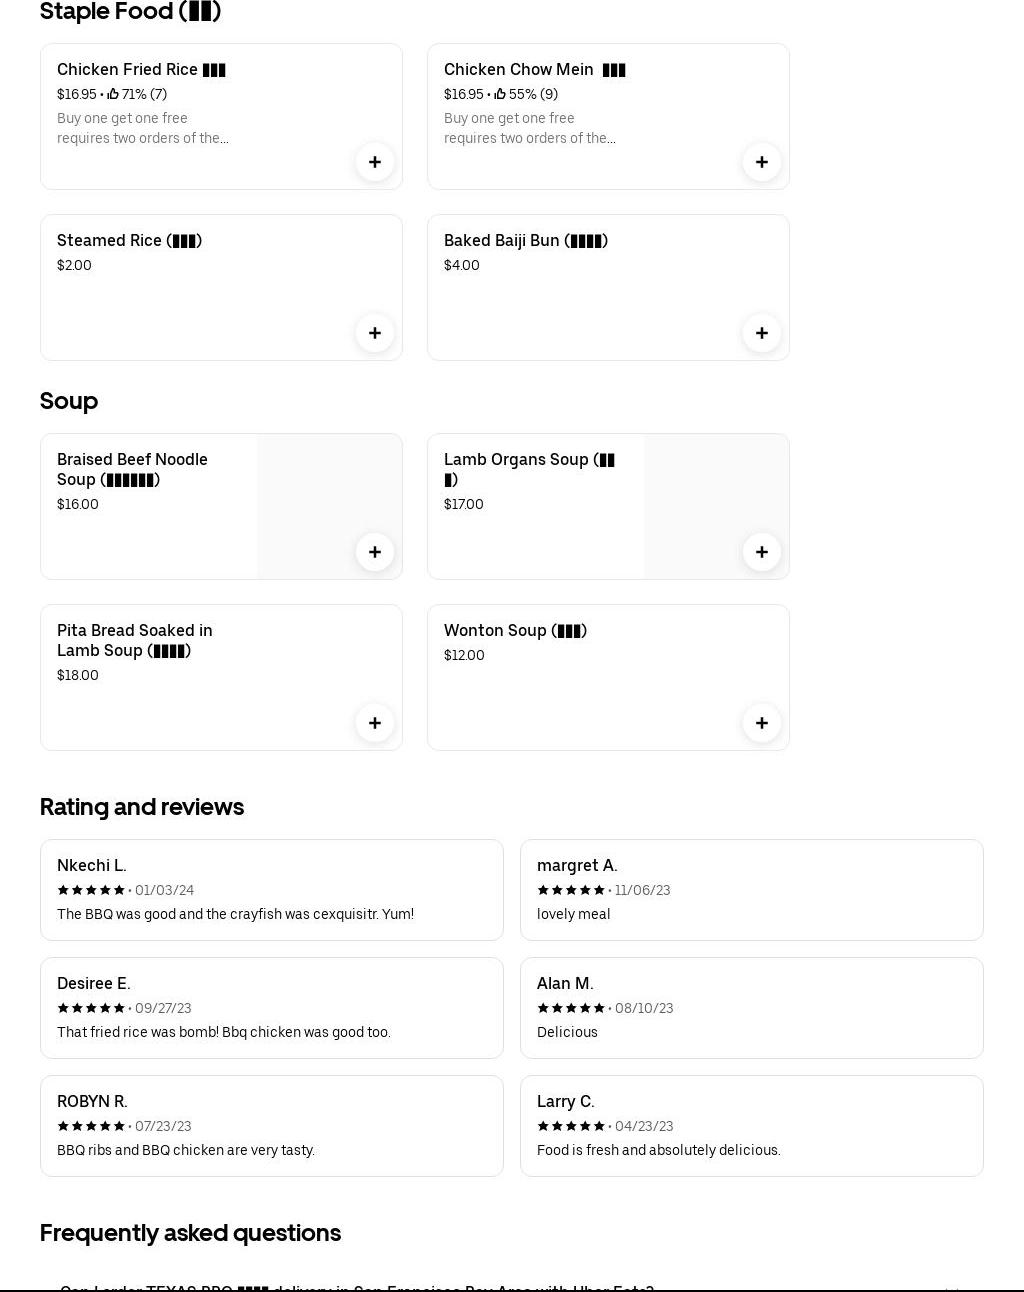
Task: Click Chicken Chow Mein 55% thumbs-up rating
Action: [x=526, y=94]
